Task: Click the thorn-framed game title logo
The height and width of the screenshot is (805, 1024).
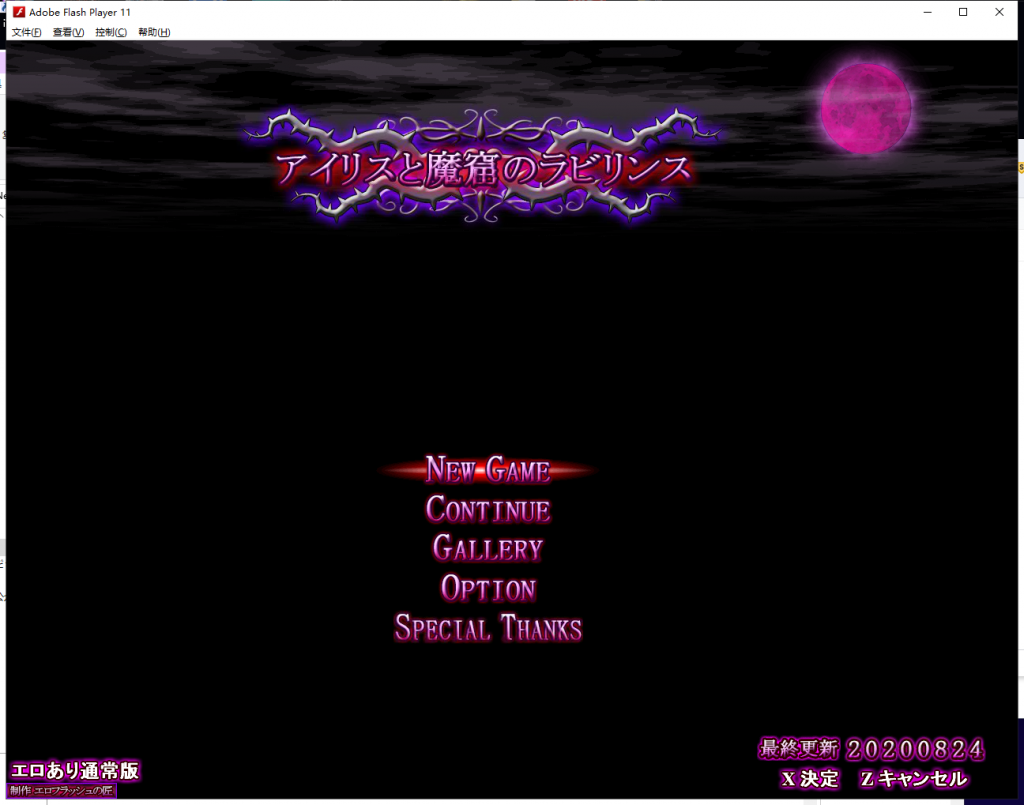Action: (485, 167)
